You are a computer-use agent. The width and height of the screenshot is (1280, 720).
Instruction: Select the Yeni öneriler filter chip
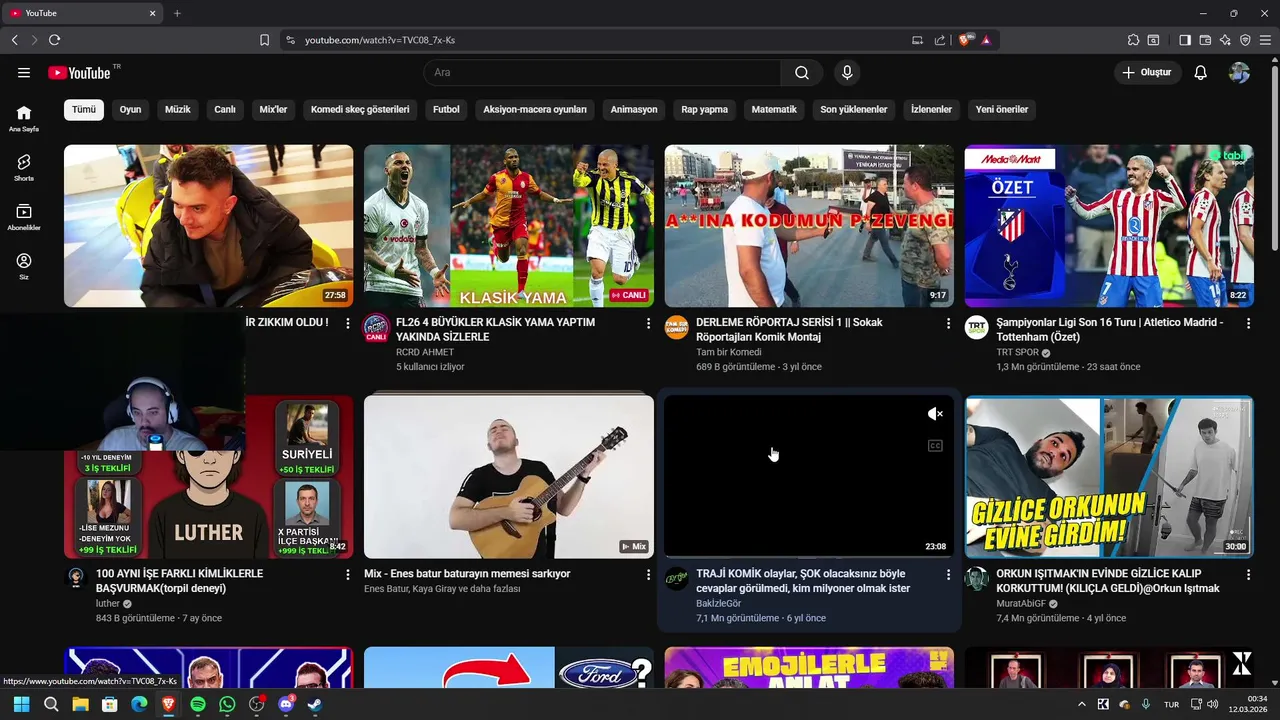(1002, 109)
